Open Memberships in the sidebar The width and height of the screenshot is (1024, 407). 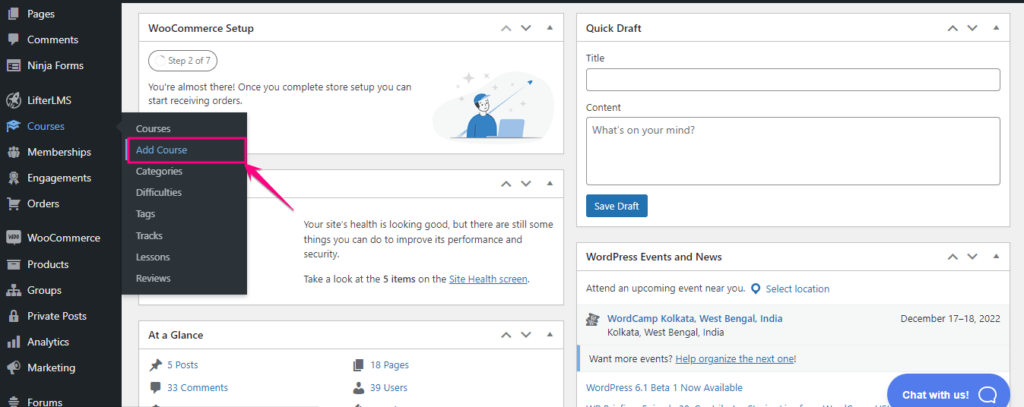[x=59, y=152]
